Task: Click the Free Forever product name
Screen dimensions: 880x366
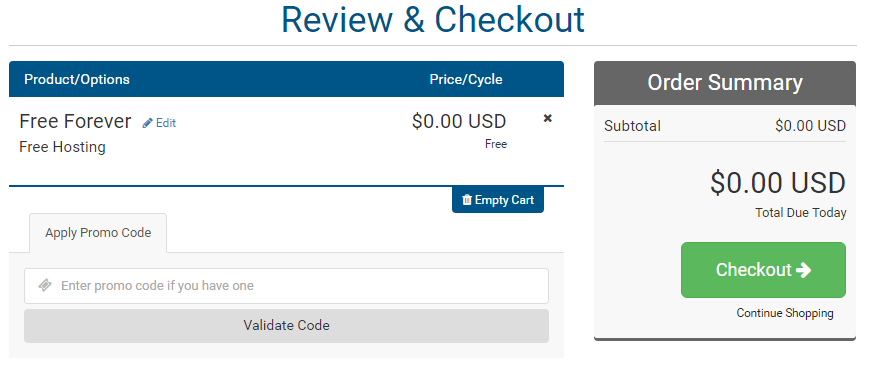Action: point(75,121)
